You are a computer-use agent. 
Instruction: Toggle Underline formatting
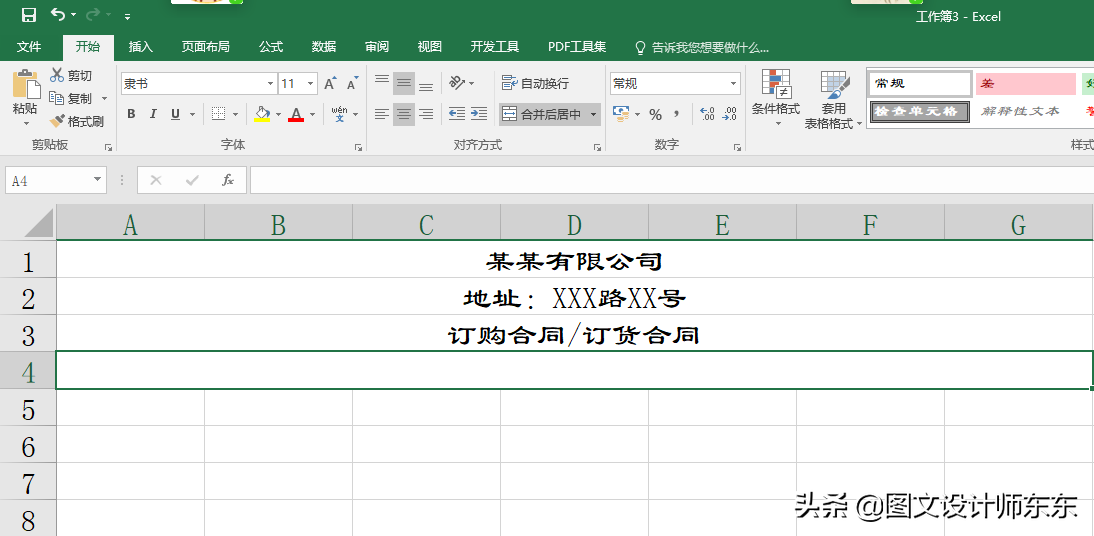point(174,114)
